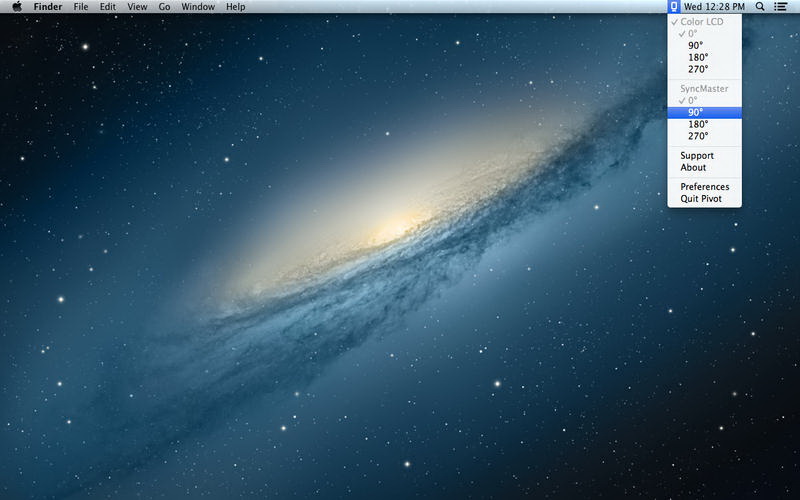This screenshot has height=500, width=800.
Task: Click the Apple logo menu
Action: pos(17,7)
